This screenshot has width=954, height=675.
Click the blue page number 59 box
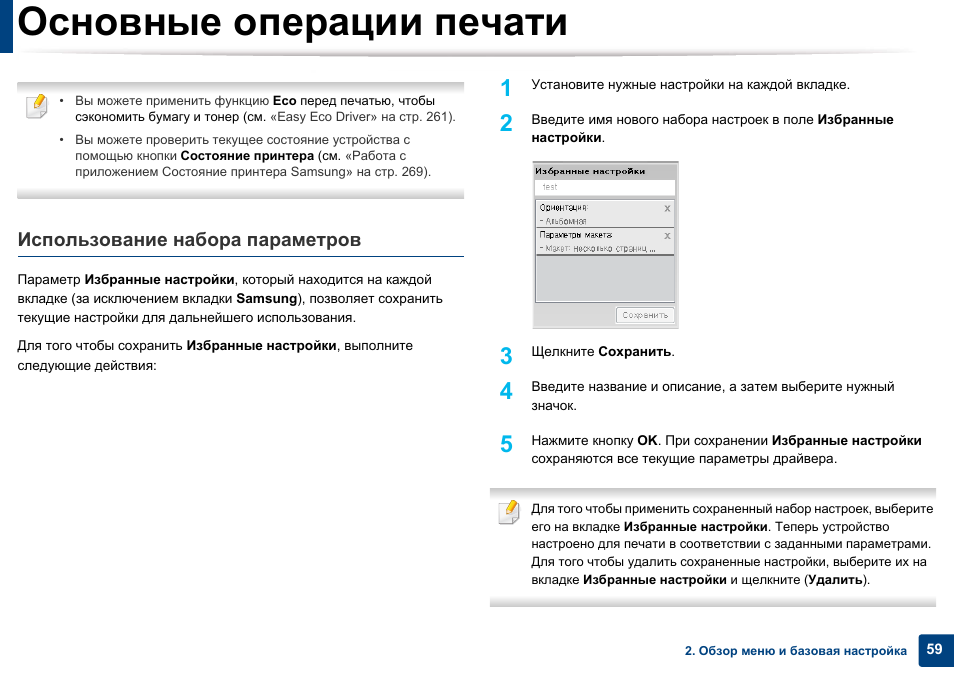point(933,650)
